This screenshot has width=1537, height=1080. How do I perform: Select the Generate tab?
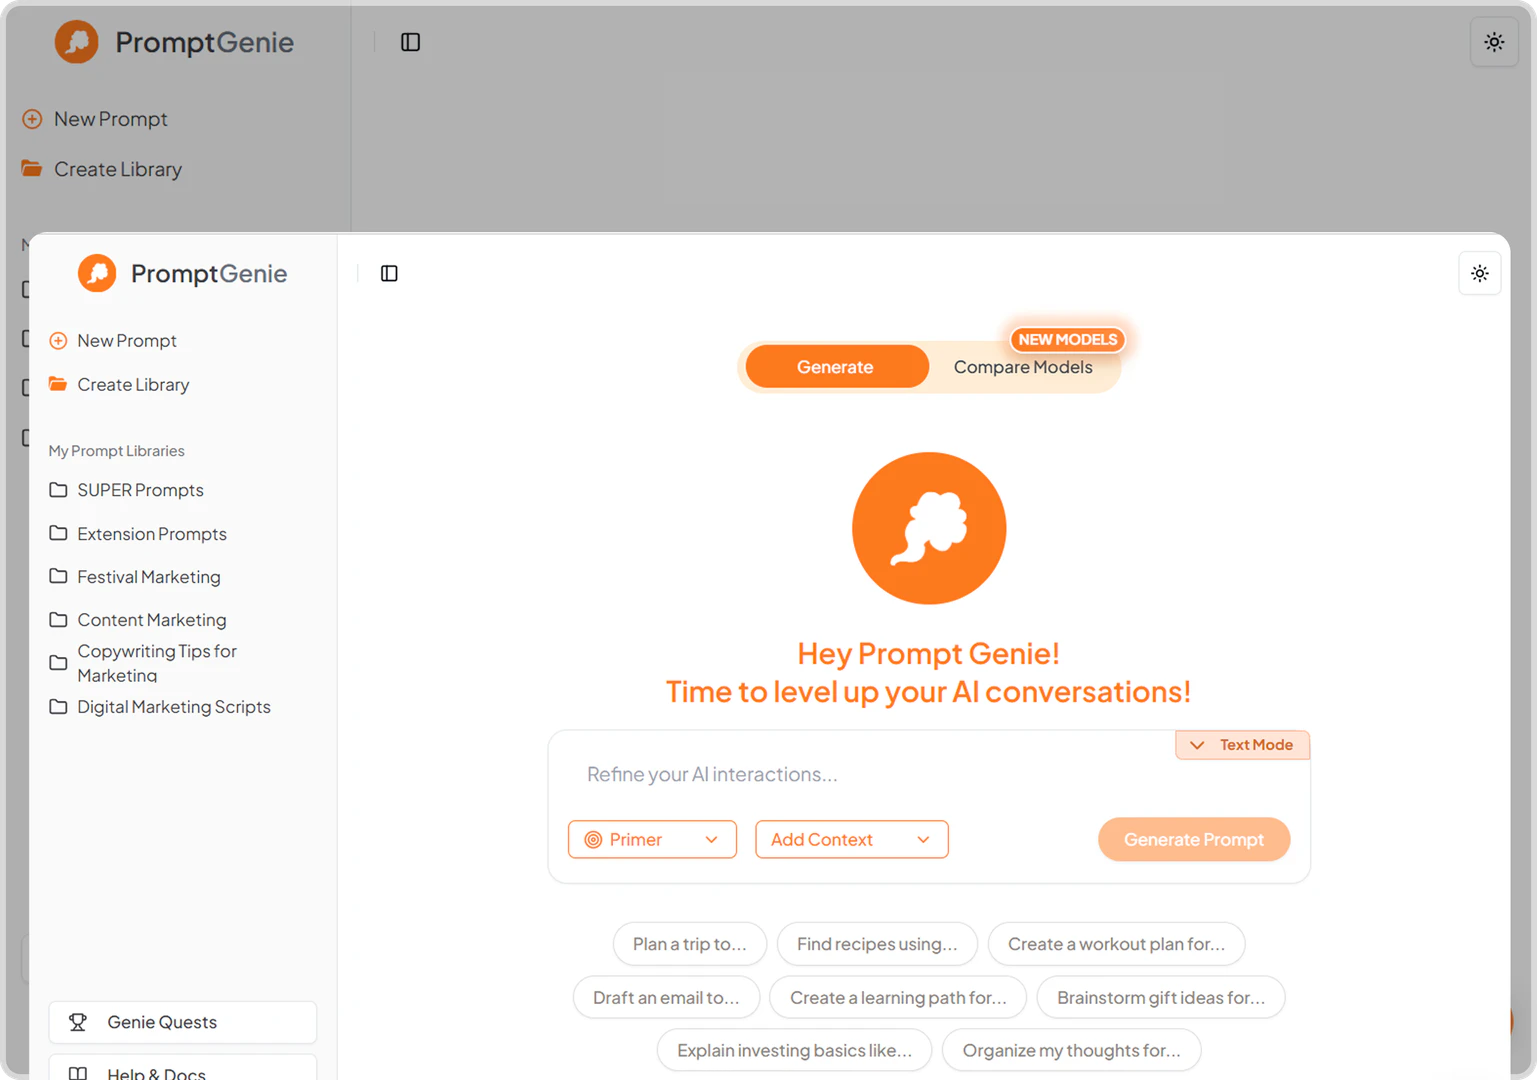pyautogui.click(x=835, y=367)
